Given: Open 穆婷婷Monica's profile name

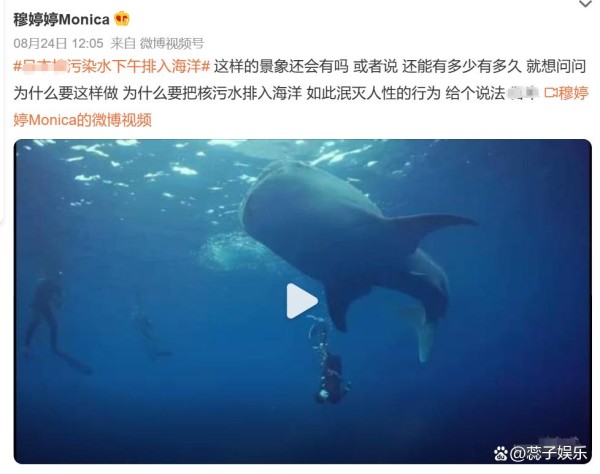Looking at the screenshot, I should coord(61,19).
